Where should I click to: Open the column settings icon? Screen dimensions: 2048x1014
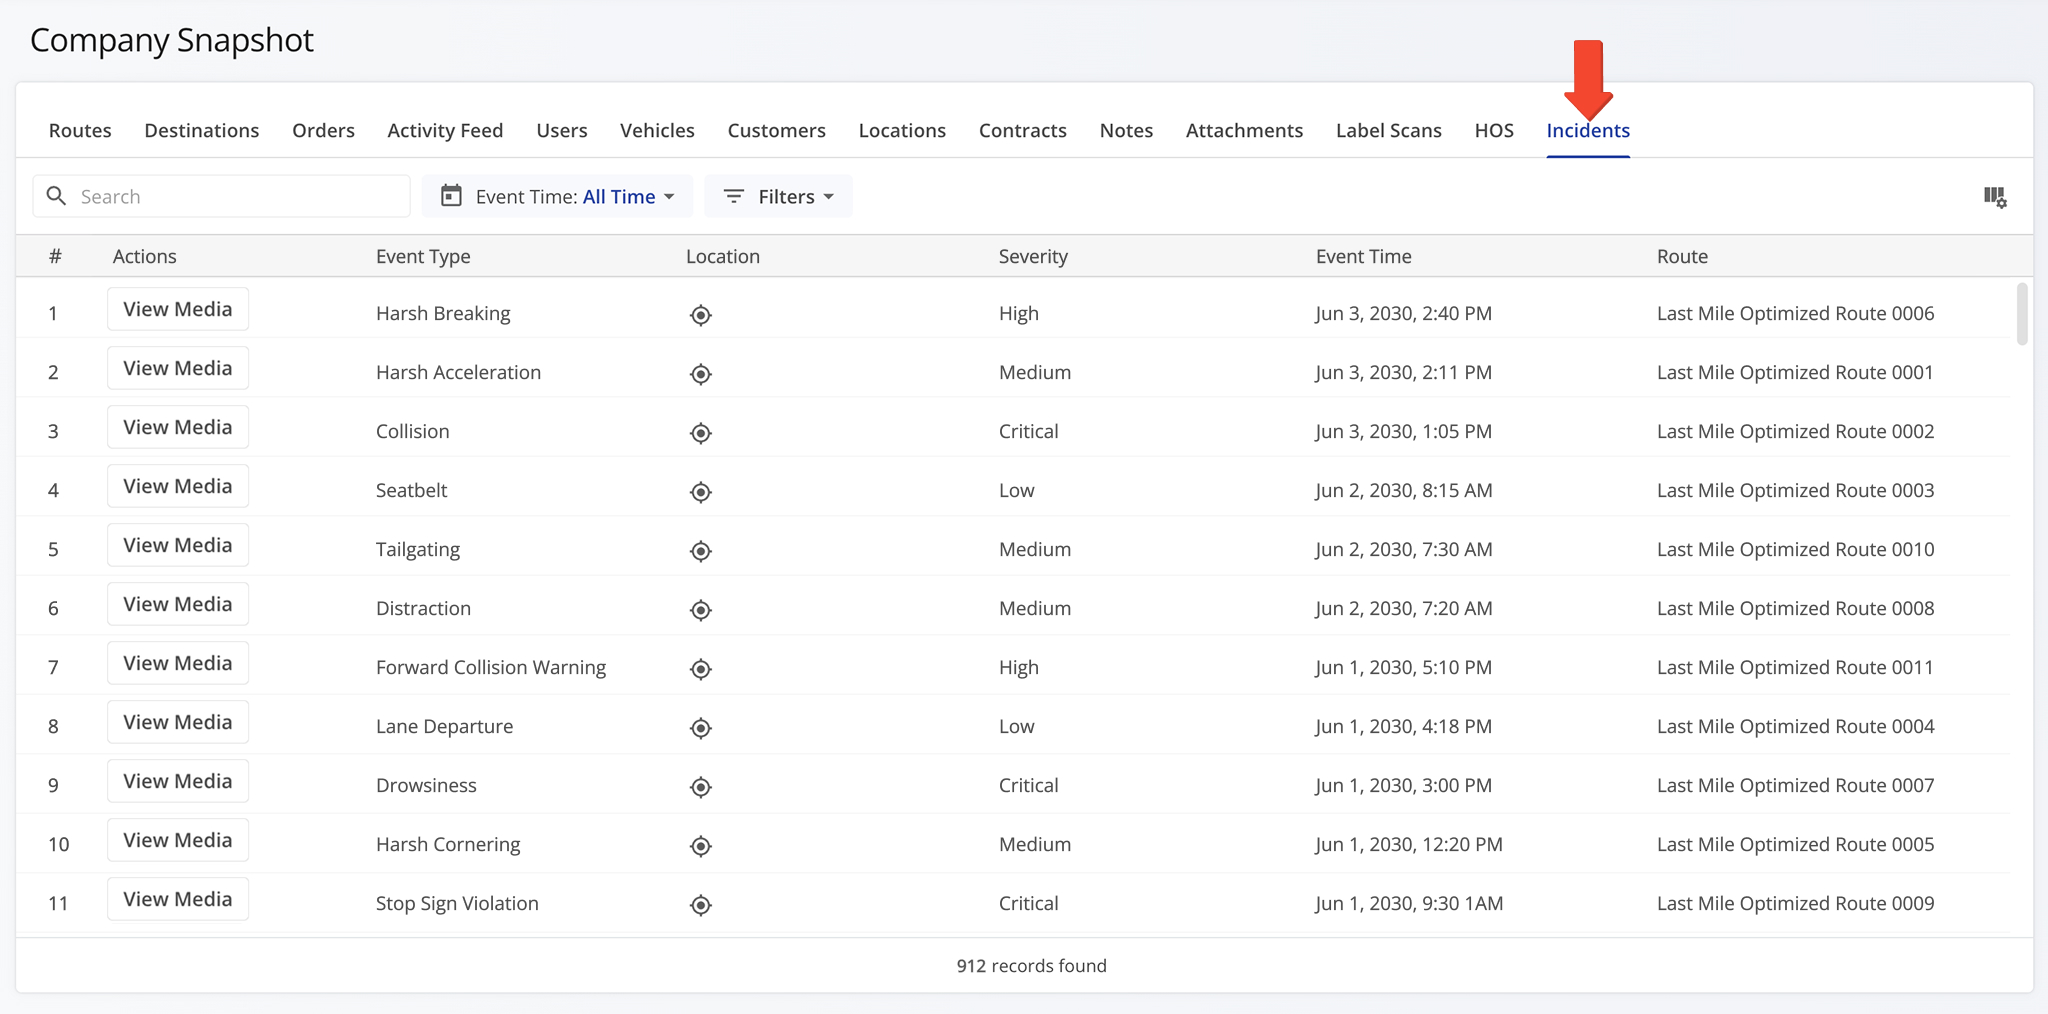1995,197
